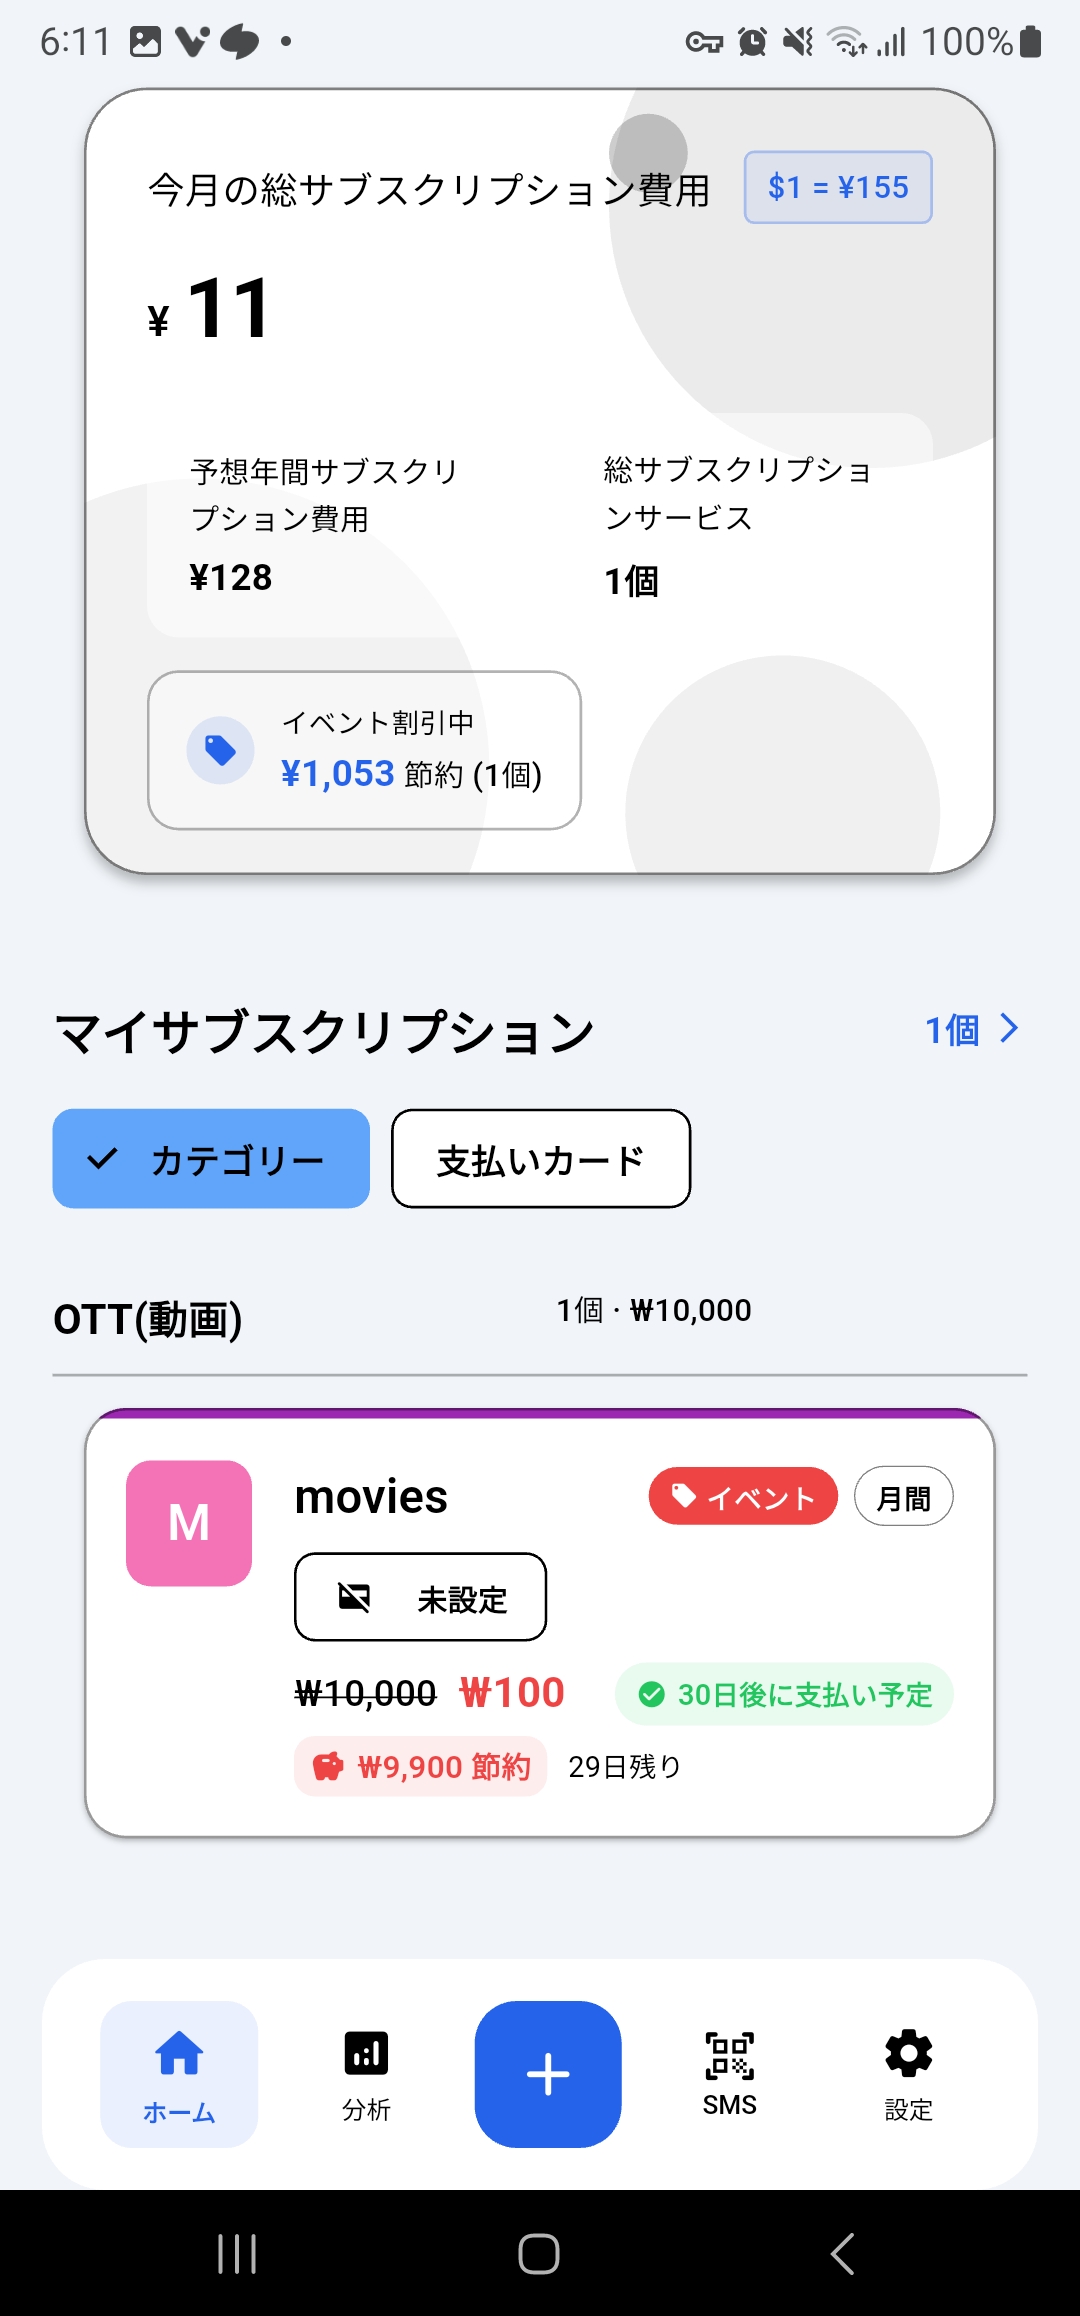Tap the 未設定 payment card button
The width and height of the screenshot is (1080, 2316).
420,1597
